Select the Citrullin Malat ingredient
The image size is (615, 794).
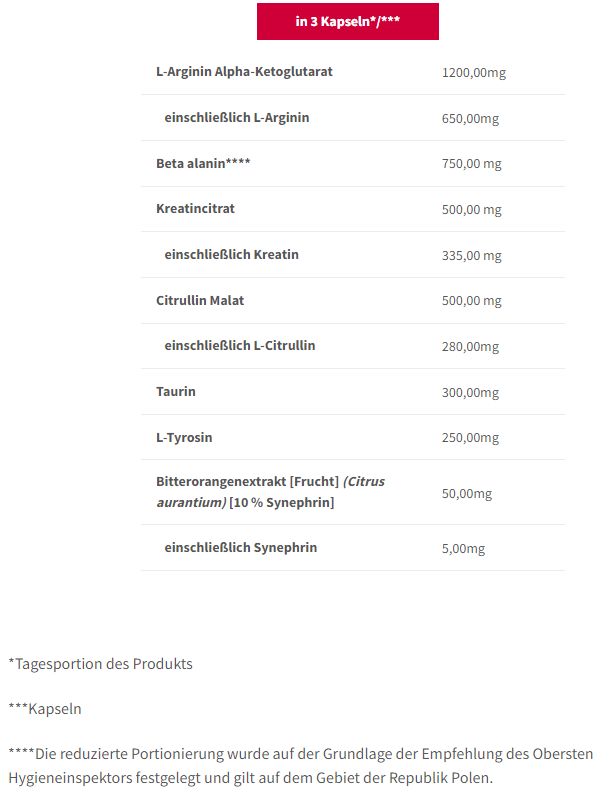point(200,300)
